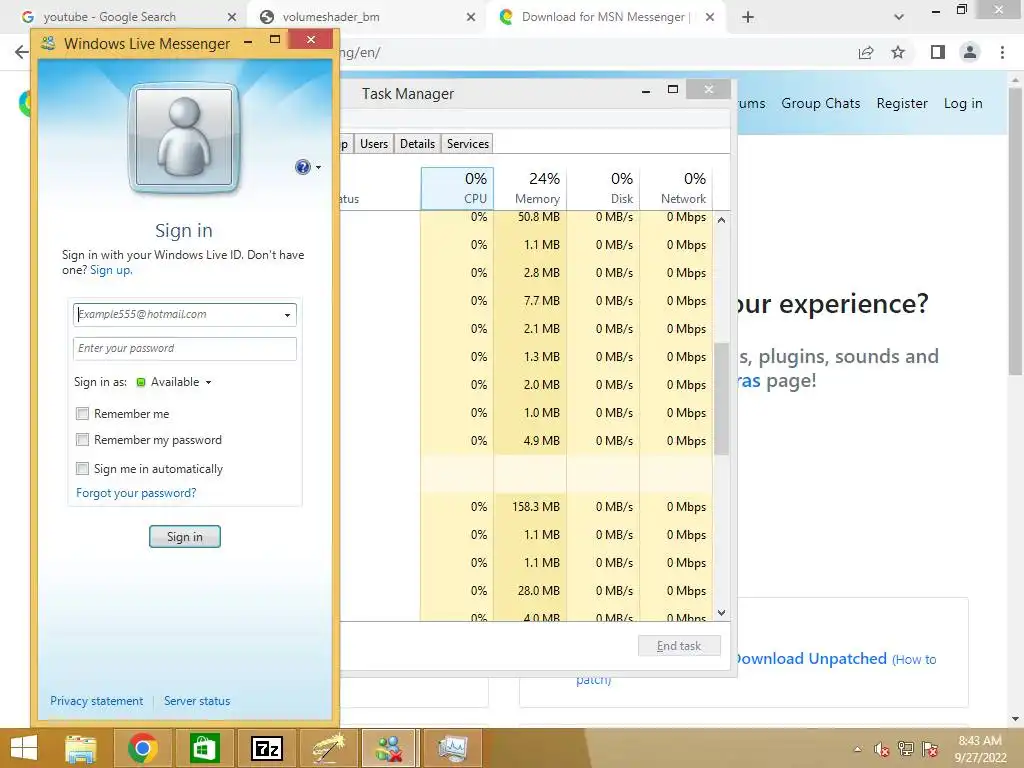The width and height of the screenshot is (1024, 768).
Task: Open the Users tab in Task Manager
Action: pyautogui.click(x=374, y=144)
